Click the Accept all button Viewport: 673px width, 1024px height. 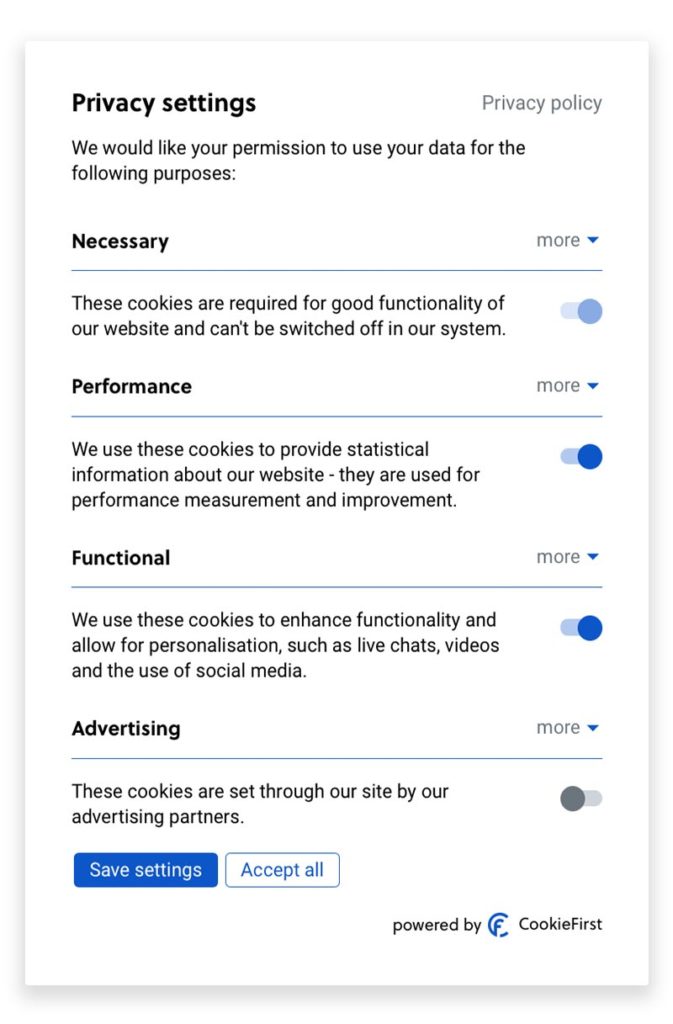(x=283, y=870)
